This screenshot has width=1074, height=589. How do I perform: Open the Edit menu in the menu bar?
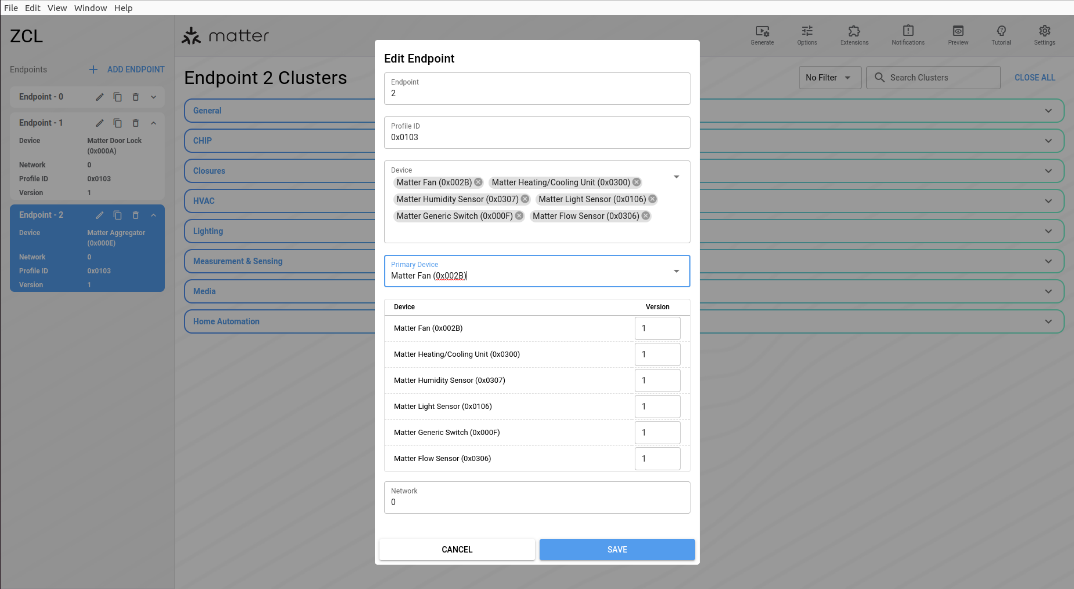(x=32, y=7)
